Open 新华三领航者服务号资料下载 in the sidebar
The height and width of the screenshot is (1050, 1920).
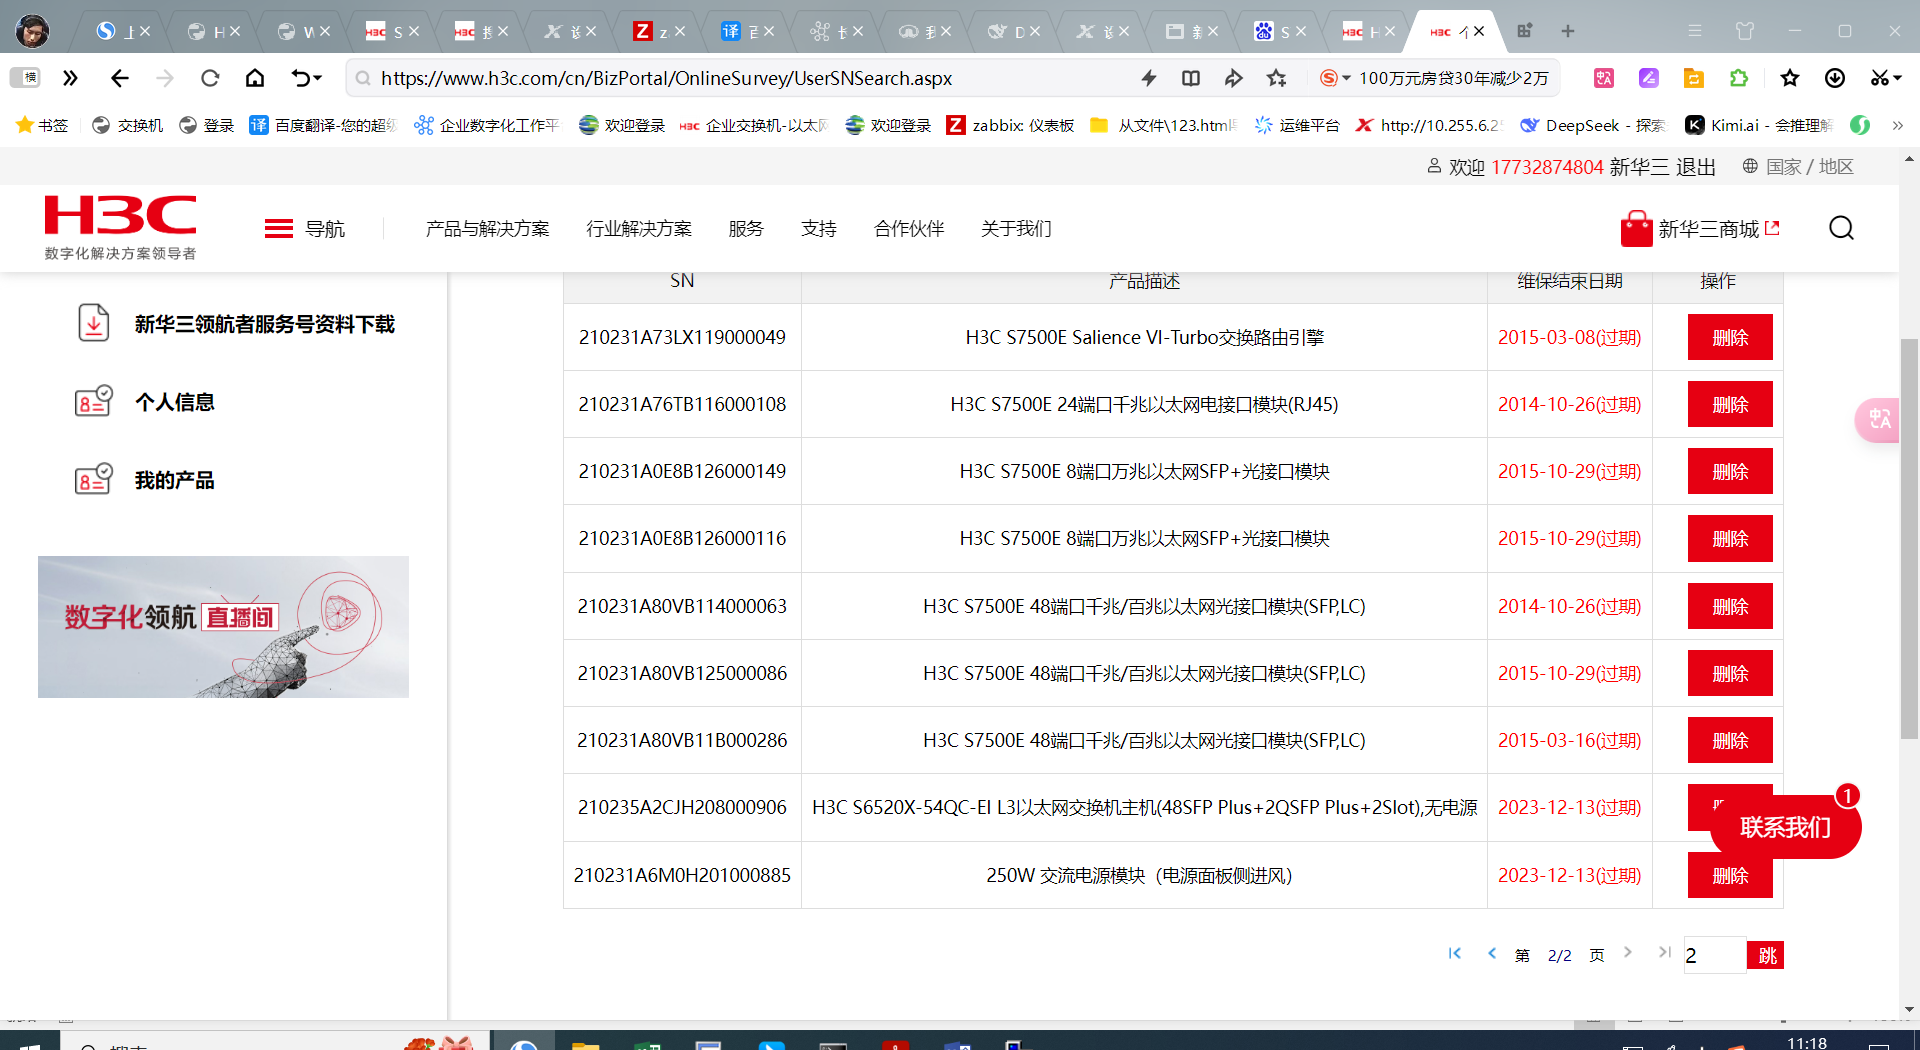click(265, 324)
